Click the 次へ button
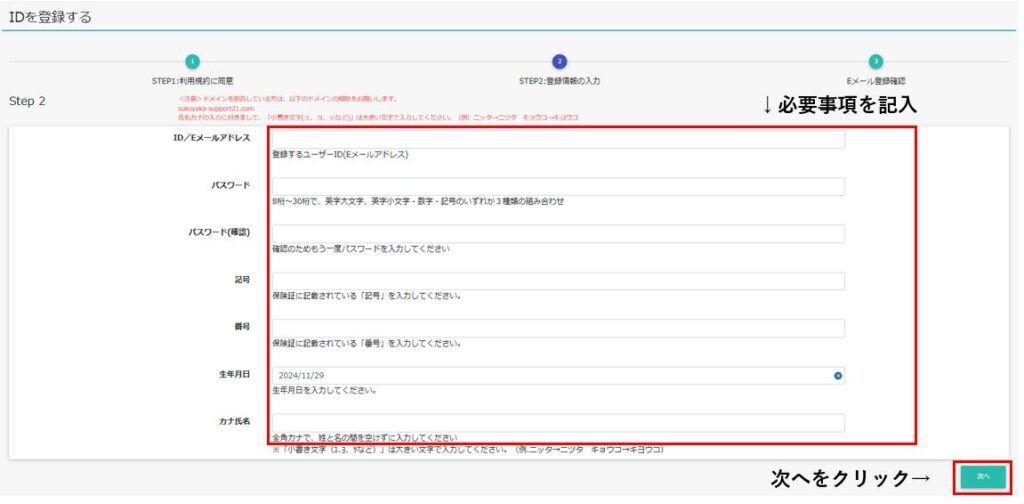Viewport: 1024px width, 504px height. click(x=983, y=477)
